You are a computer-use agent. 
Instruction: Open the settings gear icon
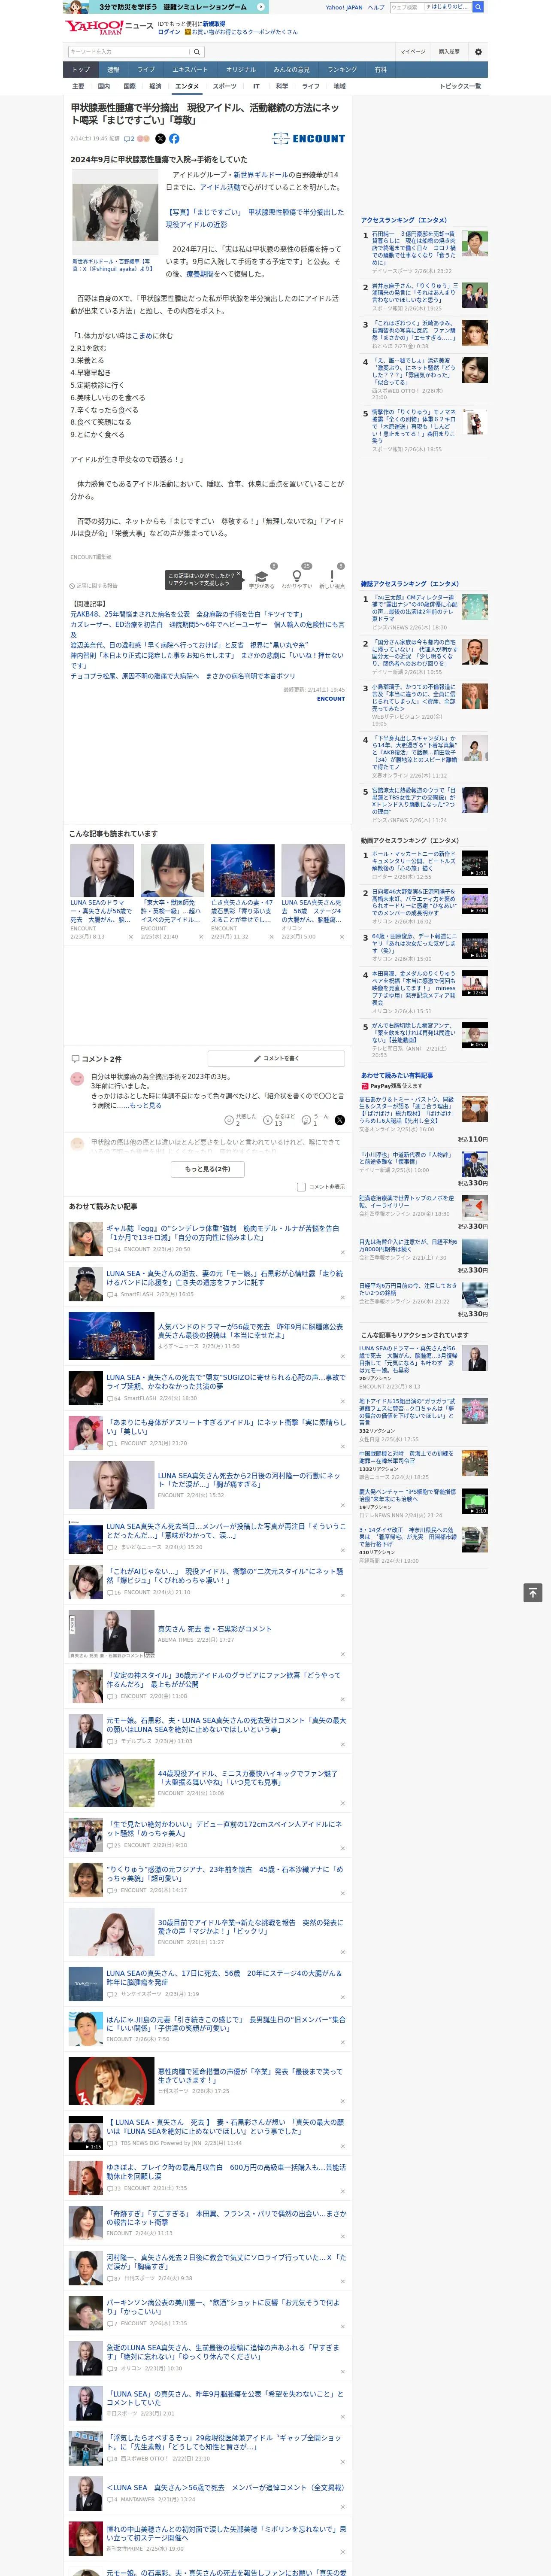tap(478, 52)
